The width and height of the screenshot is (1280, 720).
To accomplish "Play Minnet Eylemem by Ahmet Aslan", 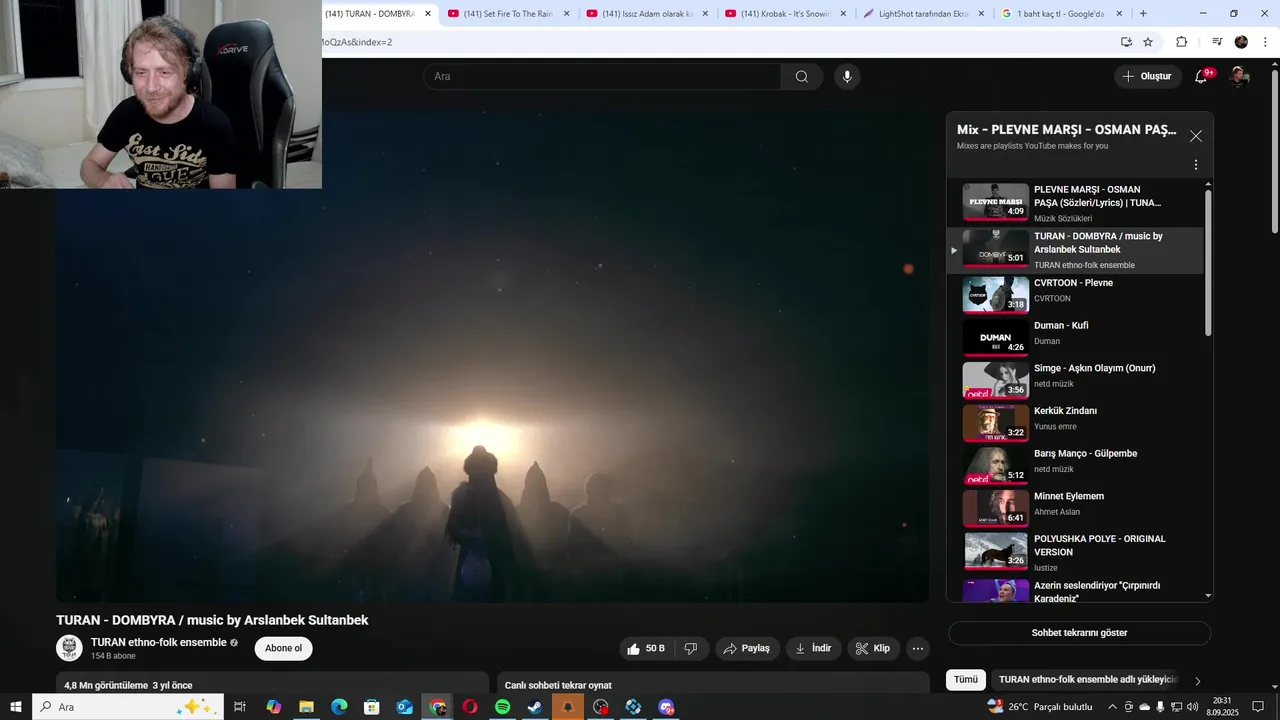I will pos(1075,509).
